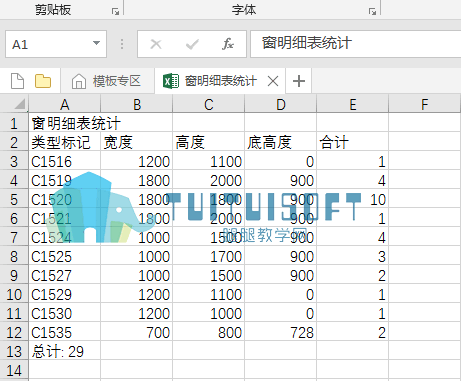
Task: Click the 宽度 header cell
Action: (137, 142)
